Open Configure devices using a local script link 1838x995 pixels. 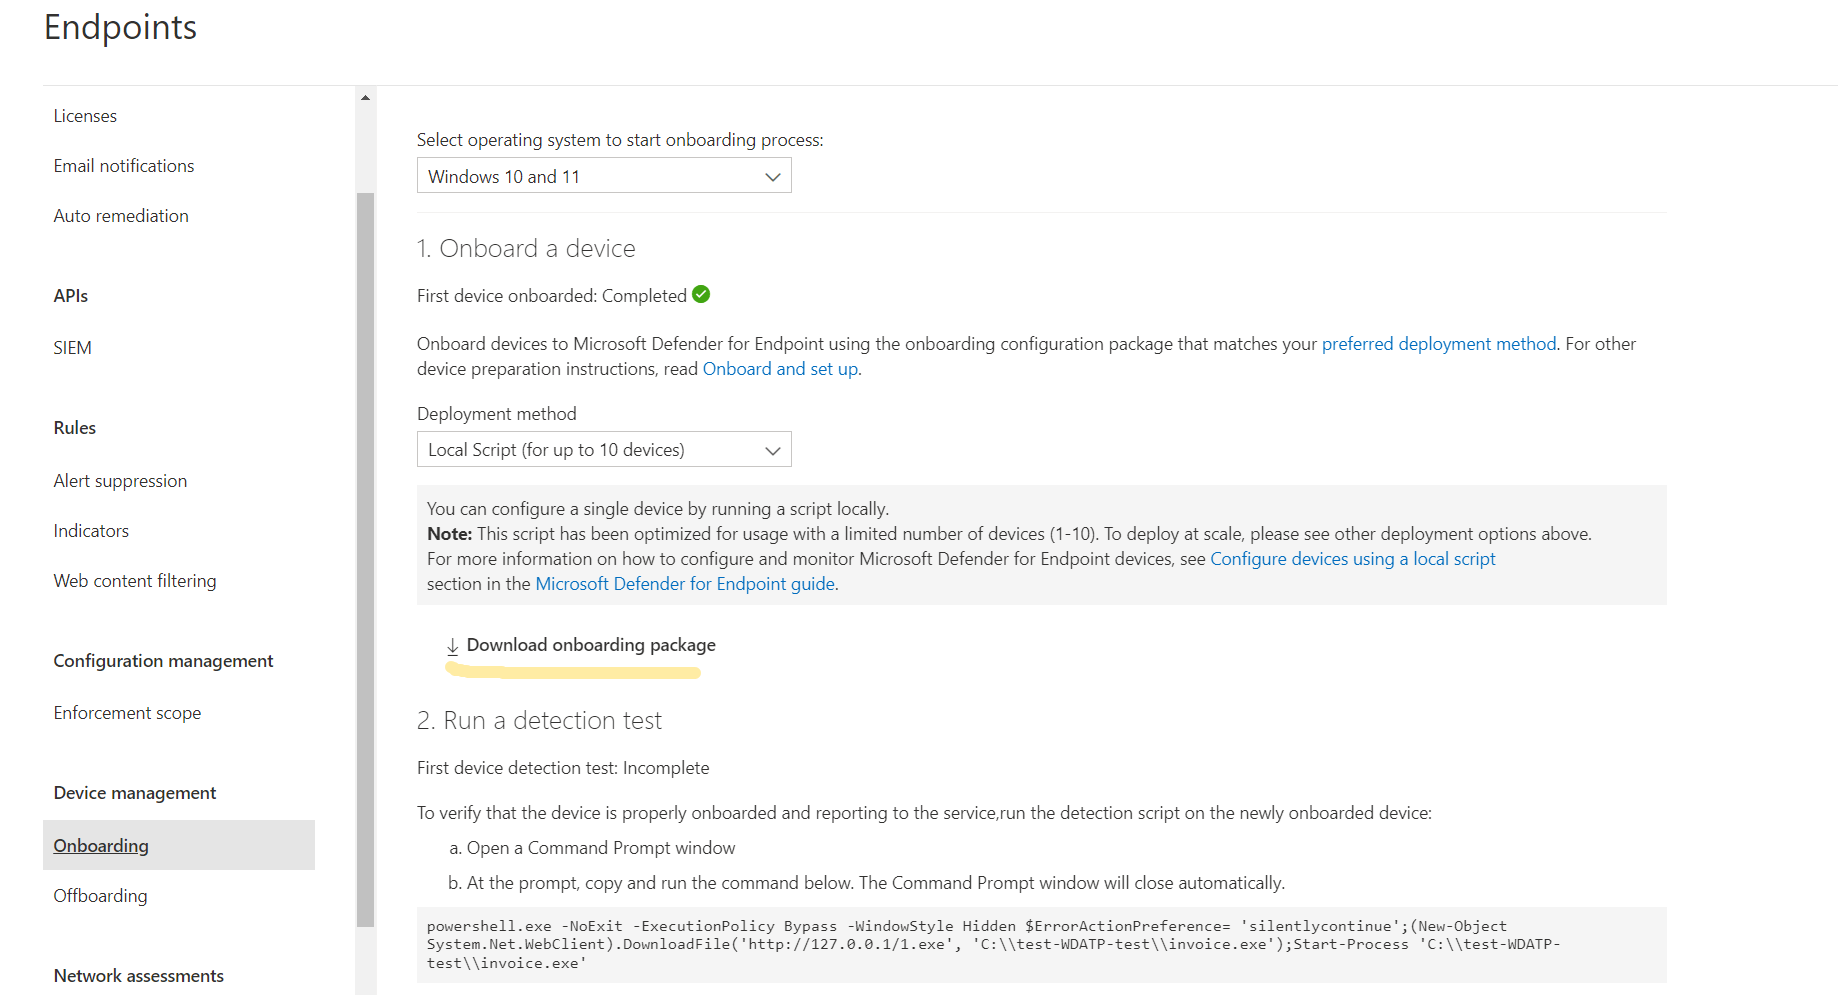click(x=1353, y=559)
